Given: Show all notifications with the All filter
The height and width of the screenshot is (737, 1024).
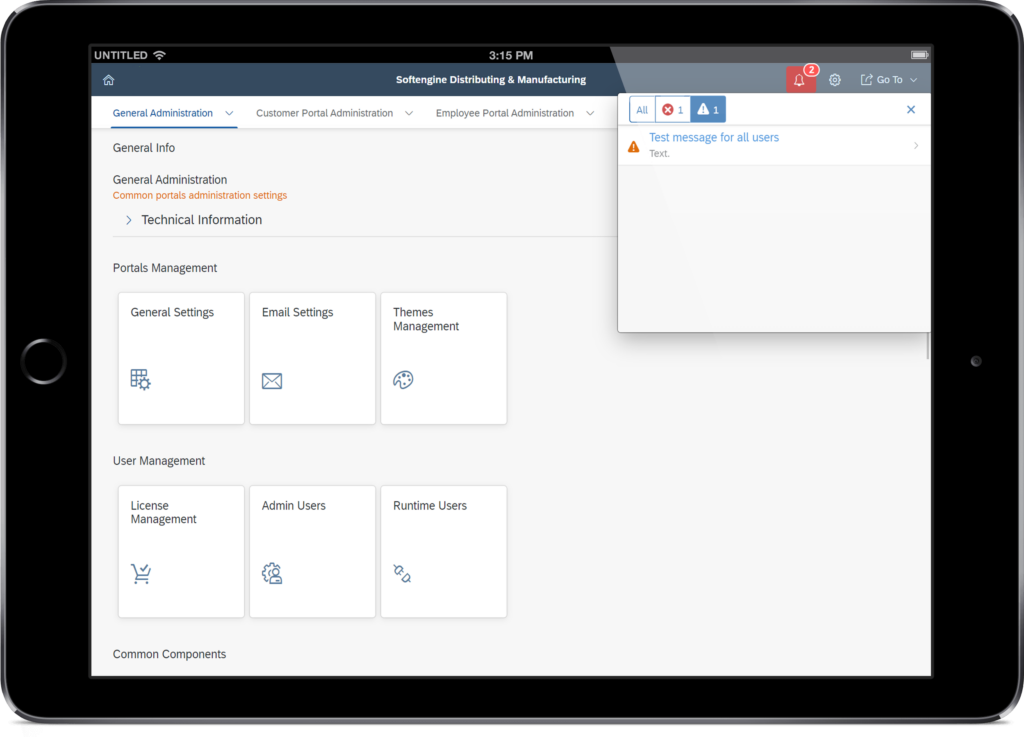Looking at the screenshot, I should (x=642, y=110).
